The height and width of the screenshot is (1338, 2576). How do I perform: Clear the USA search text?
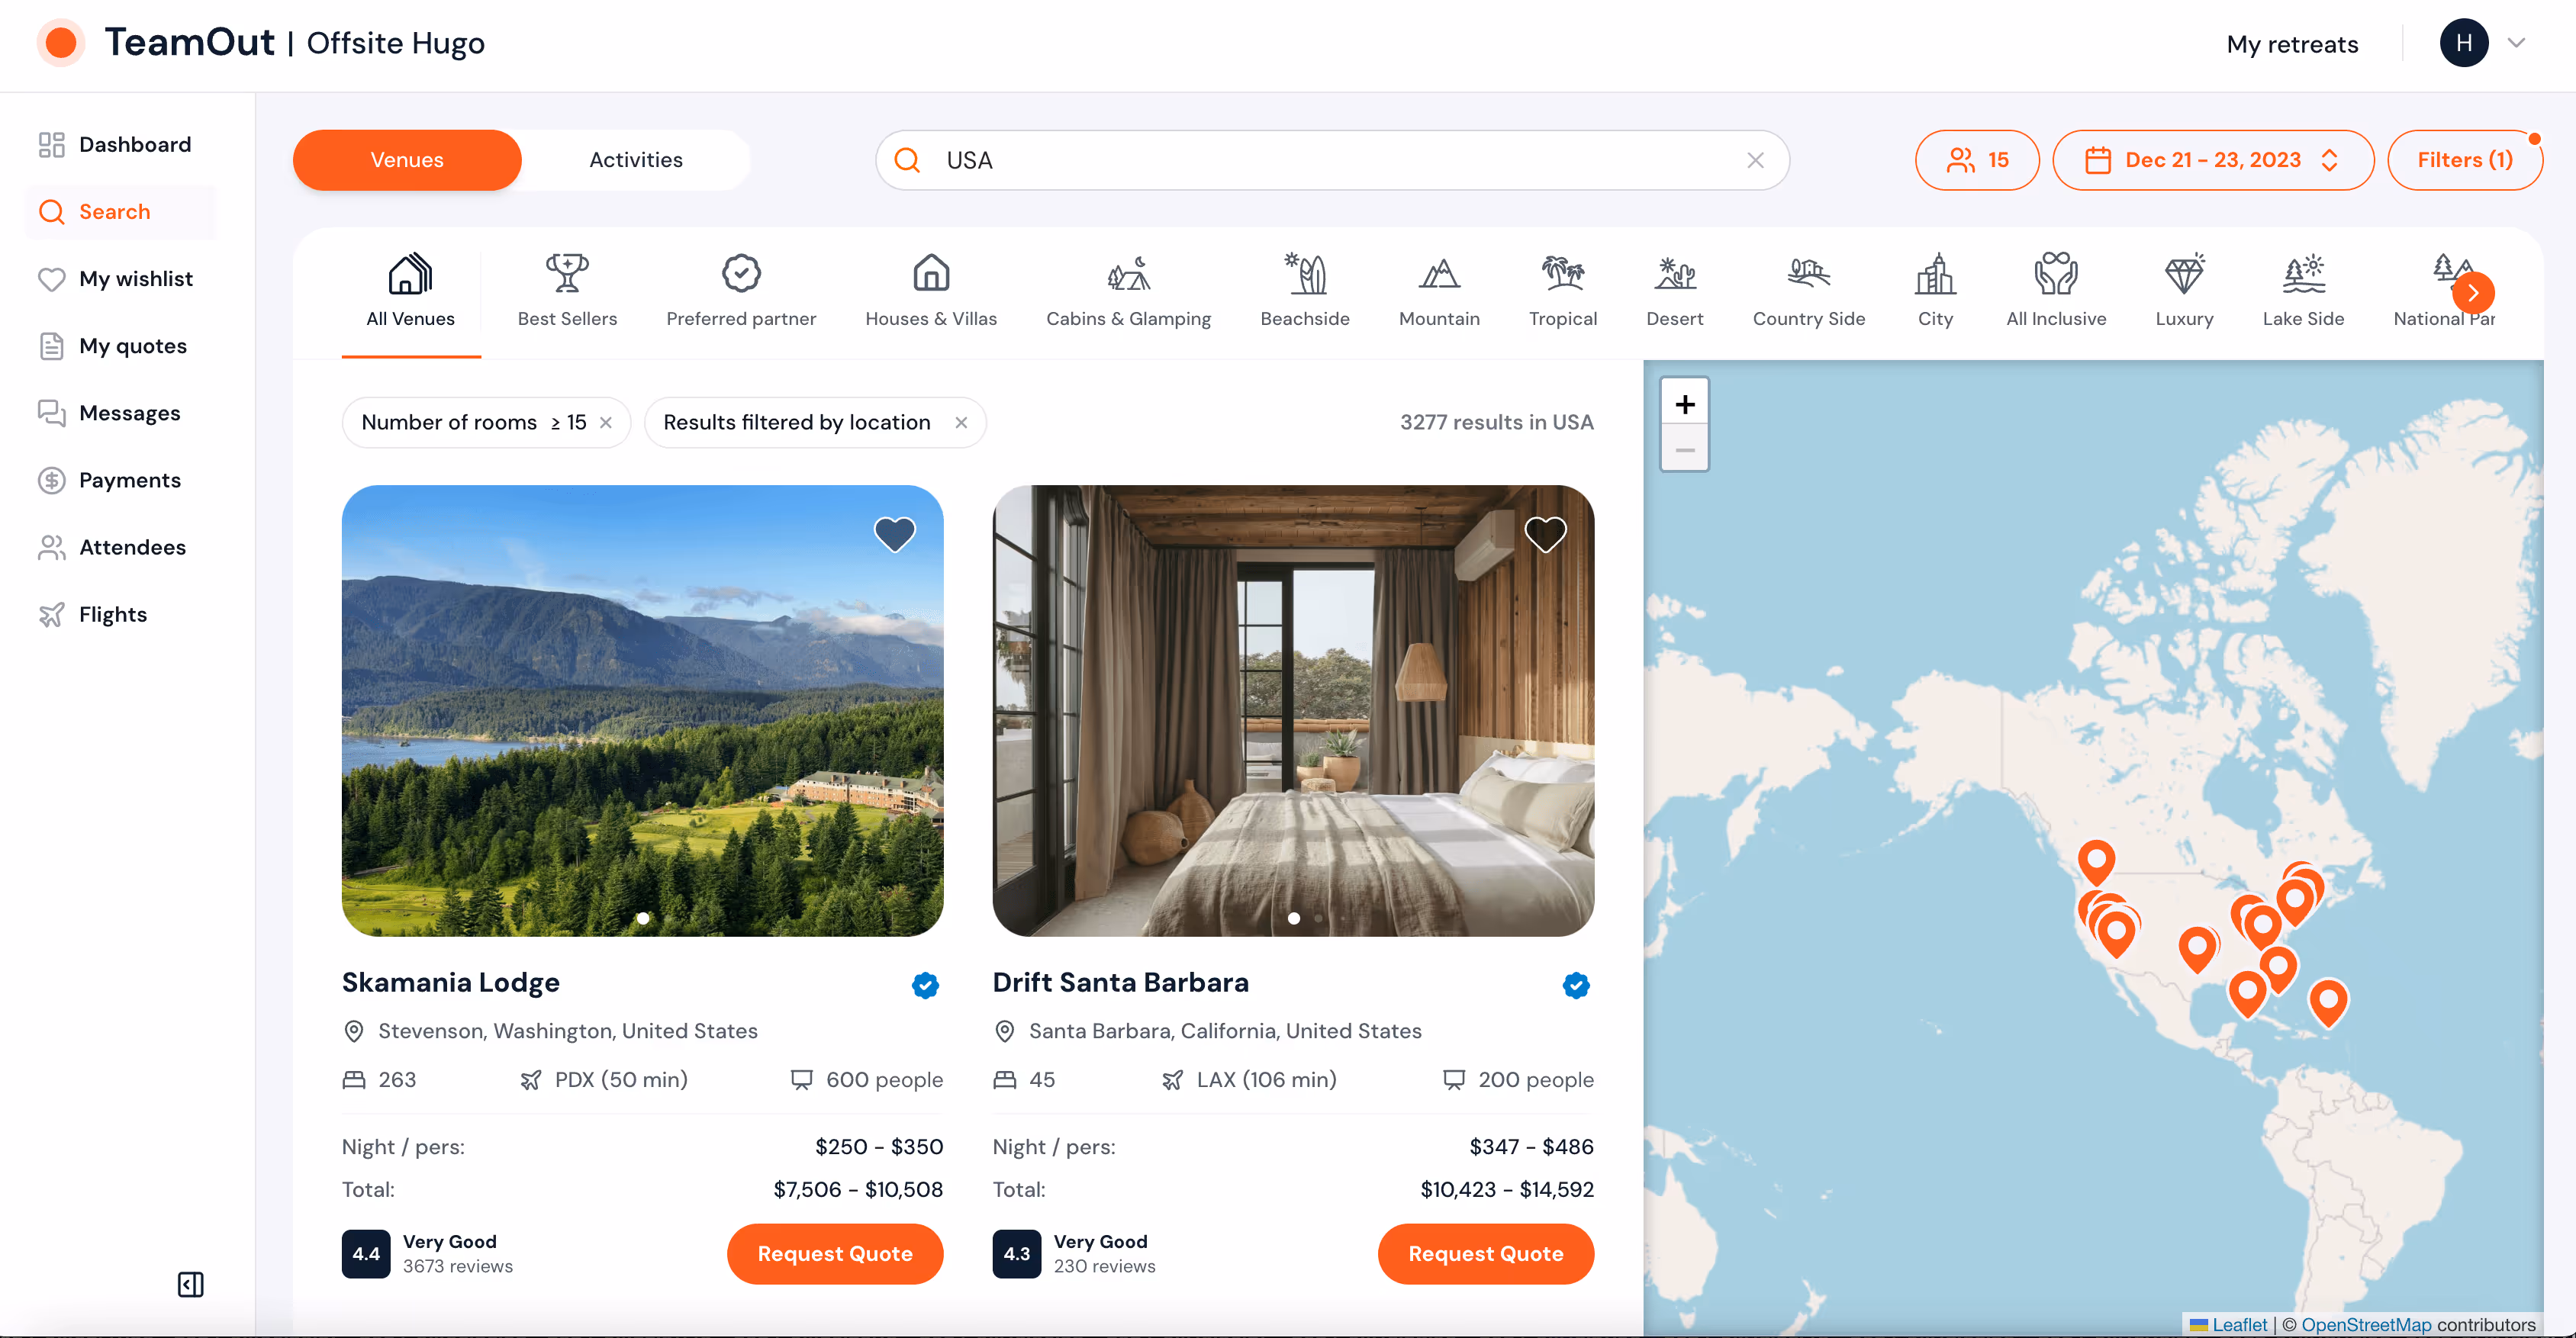[x=1755, y=160]
